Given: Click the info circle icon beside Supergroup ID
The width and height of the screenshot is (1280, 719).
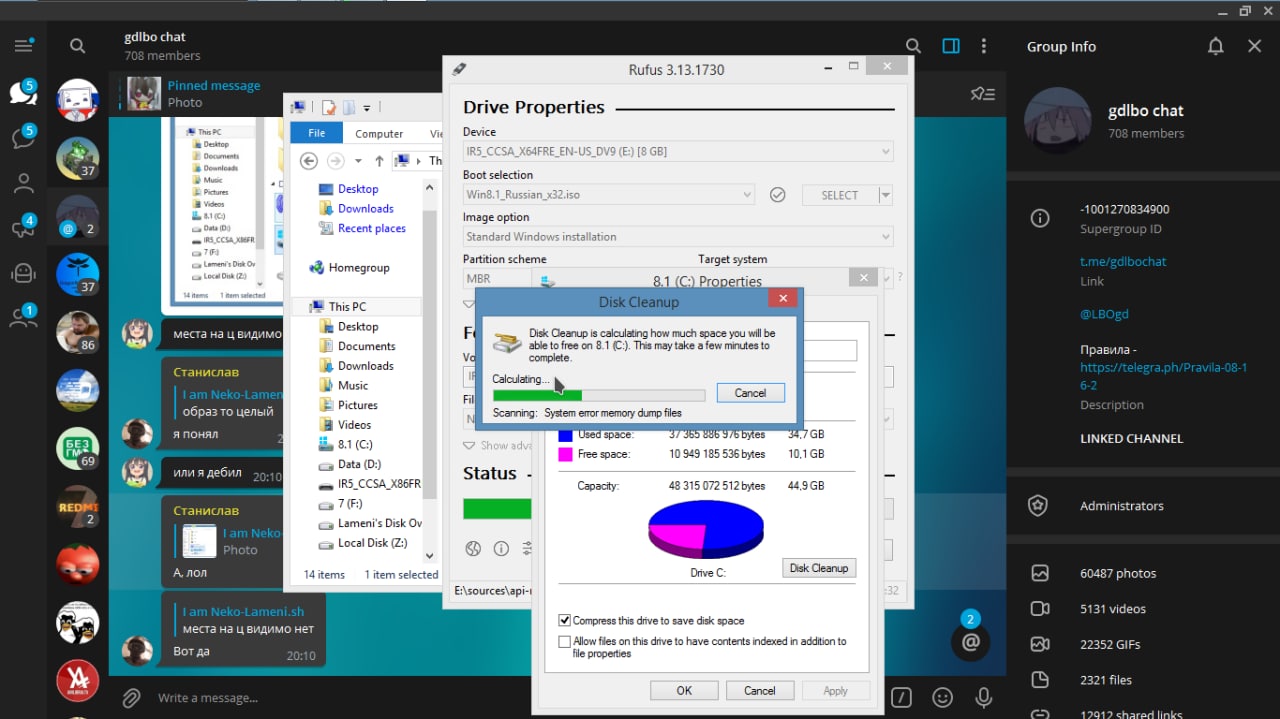Looking at the screenshot, I should [1040, 218].
